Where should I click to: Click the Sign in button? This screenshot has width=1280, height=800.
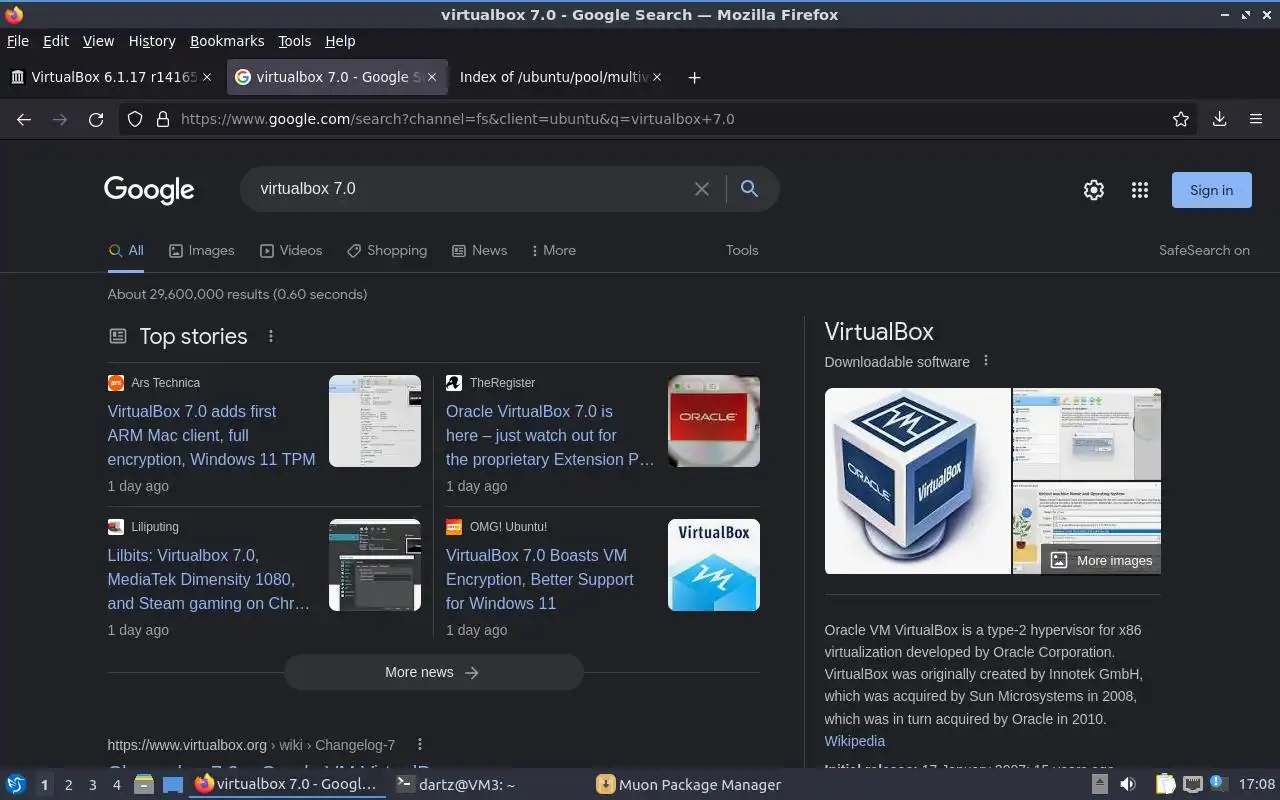click(1211, 190)
